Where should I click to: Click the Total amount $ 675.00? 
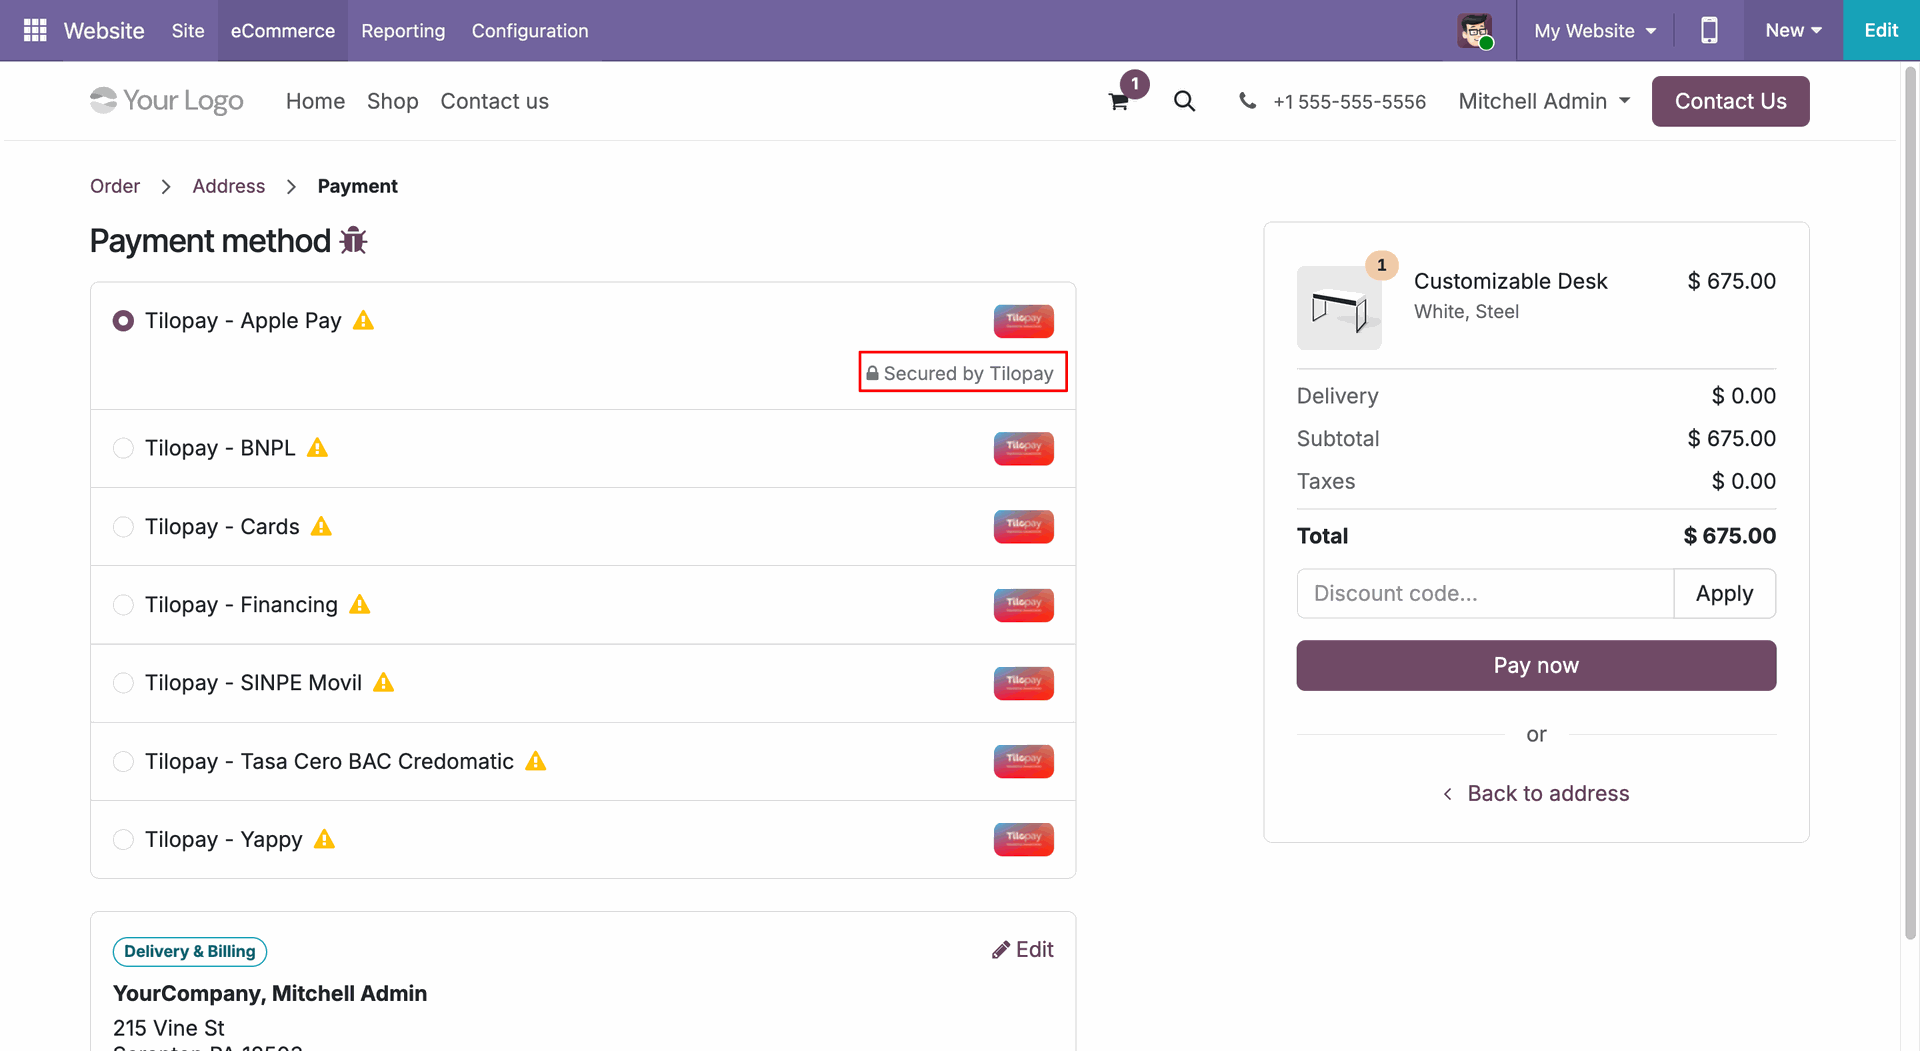1729,536
